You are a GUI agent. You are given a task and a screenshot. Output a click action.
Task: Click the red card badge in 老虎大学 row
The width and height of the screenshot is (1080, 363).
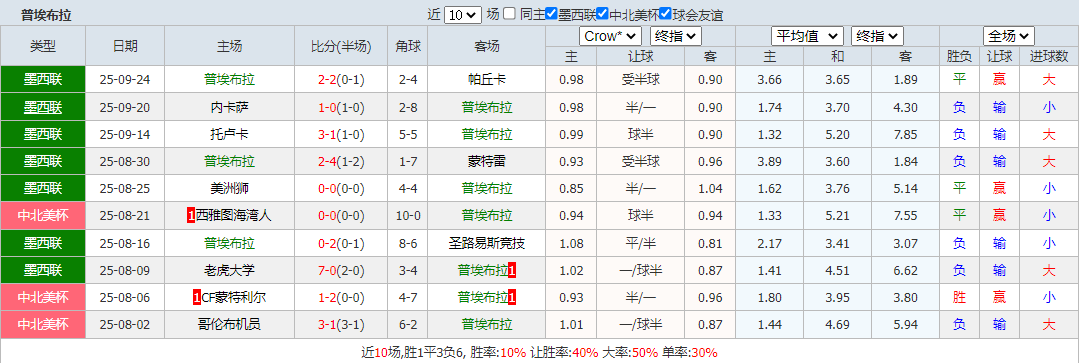point(512,271)
